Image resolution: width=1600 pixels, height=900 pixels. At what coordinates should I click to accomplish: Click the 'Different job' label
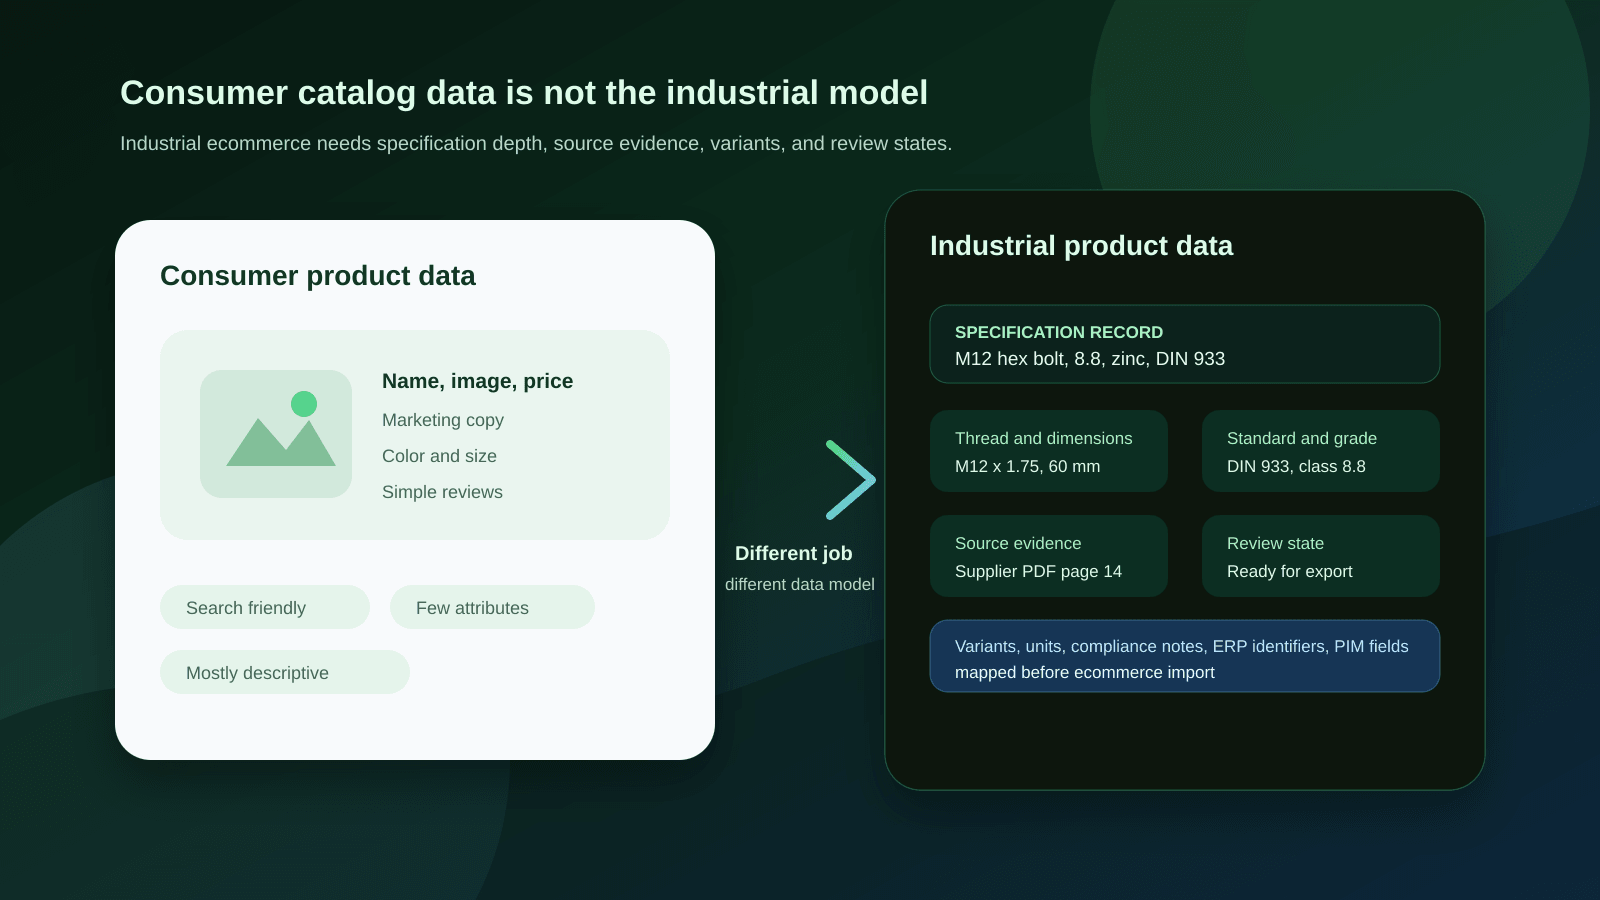[794, 553]
